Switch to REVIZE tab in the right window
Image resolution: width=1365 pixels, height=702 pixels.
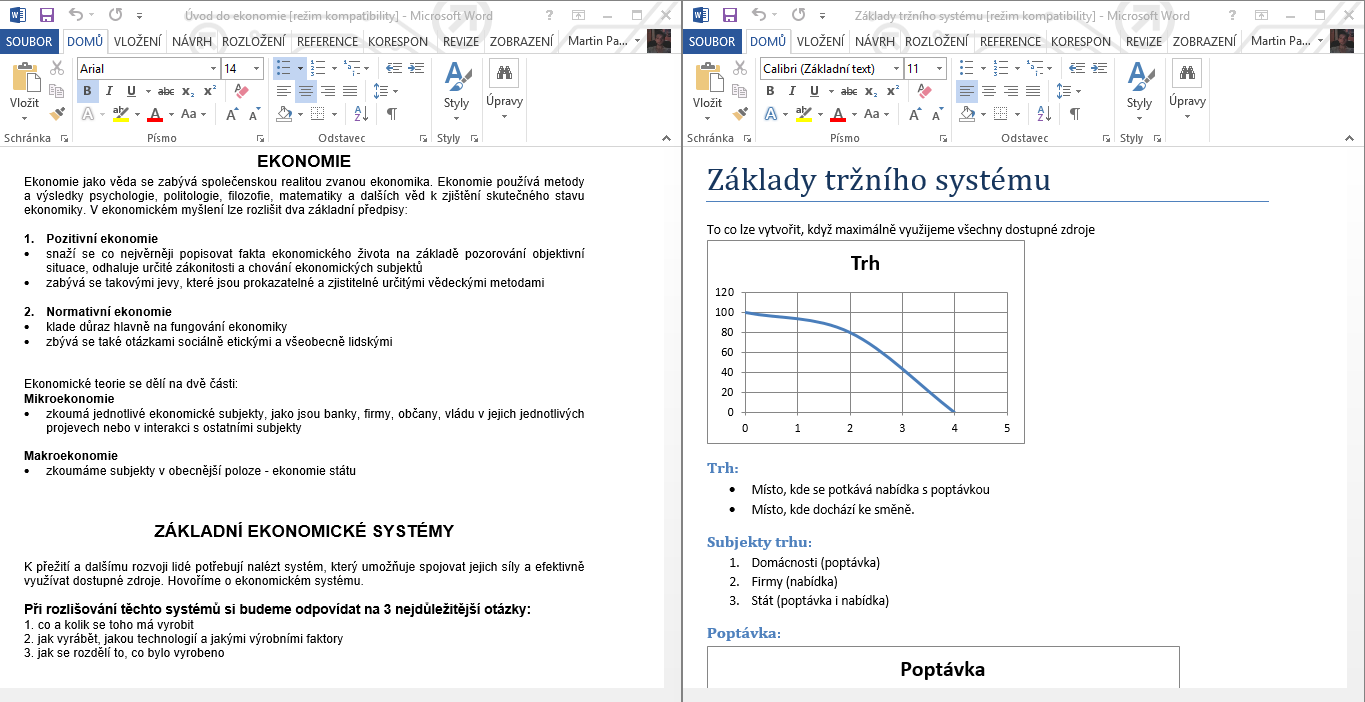[x=1144, y=41]
